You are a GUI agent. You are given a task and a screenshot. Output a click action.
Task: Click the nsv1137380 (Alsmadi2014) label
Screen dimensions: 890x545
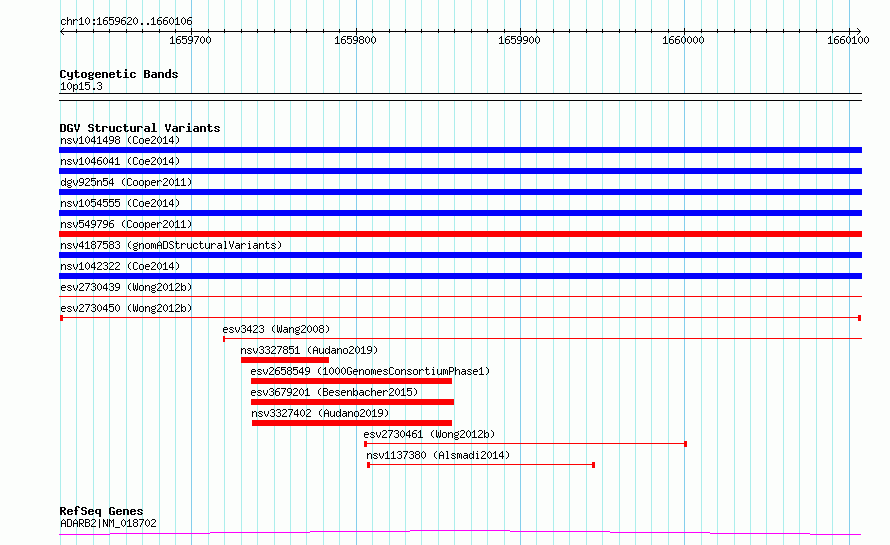coord(438,455)
